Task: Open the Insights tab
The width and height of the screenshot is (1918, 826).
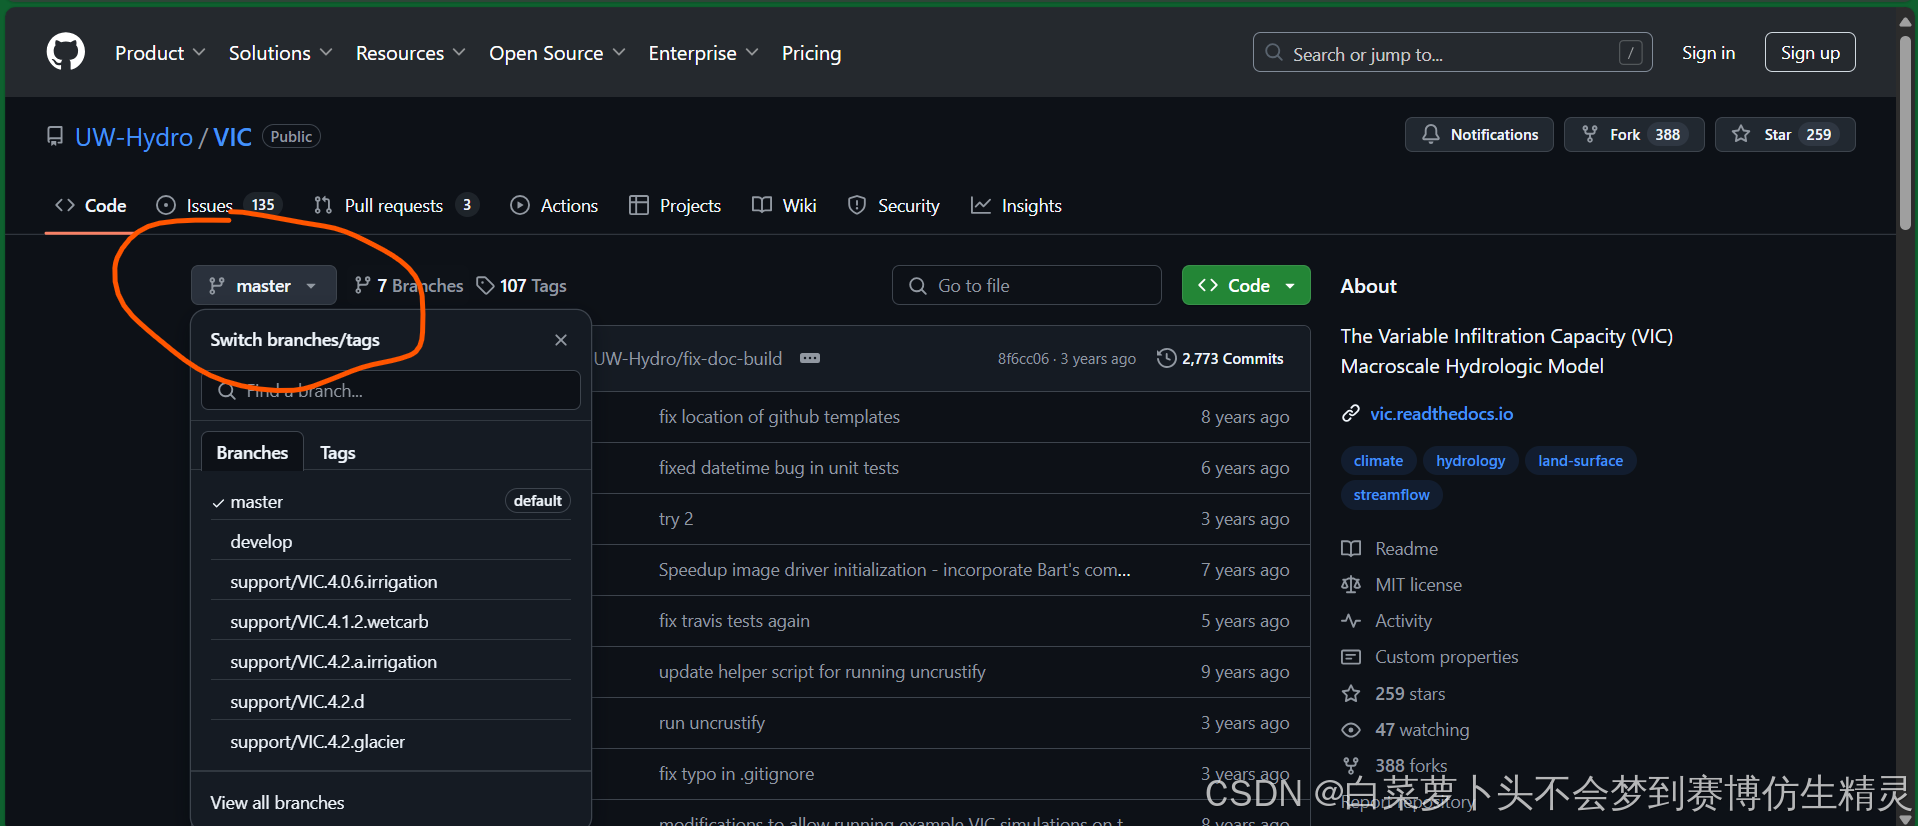Action: tap(1016, 205)
